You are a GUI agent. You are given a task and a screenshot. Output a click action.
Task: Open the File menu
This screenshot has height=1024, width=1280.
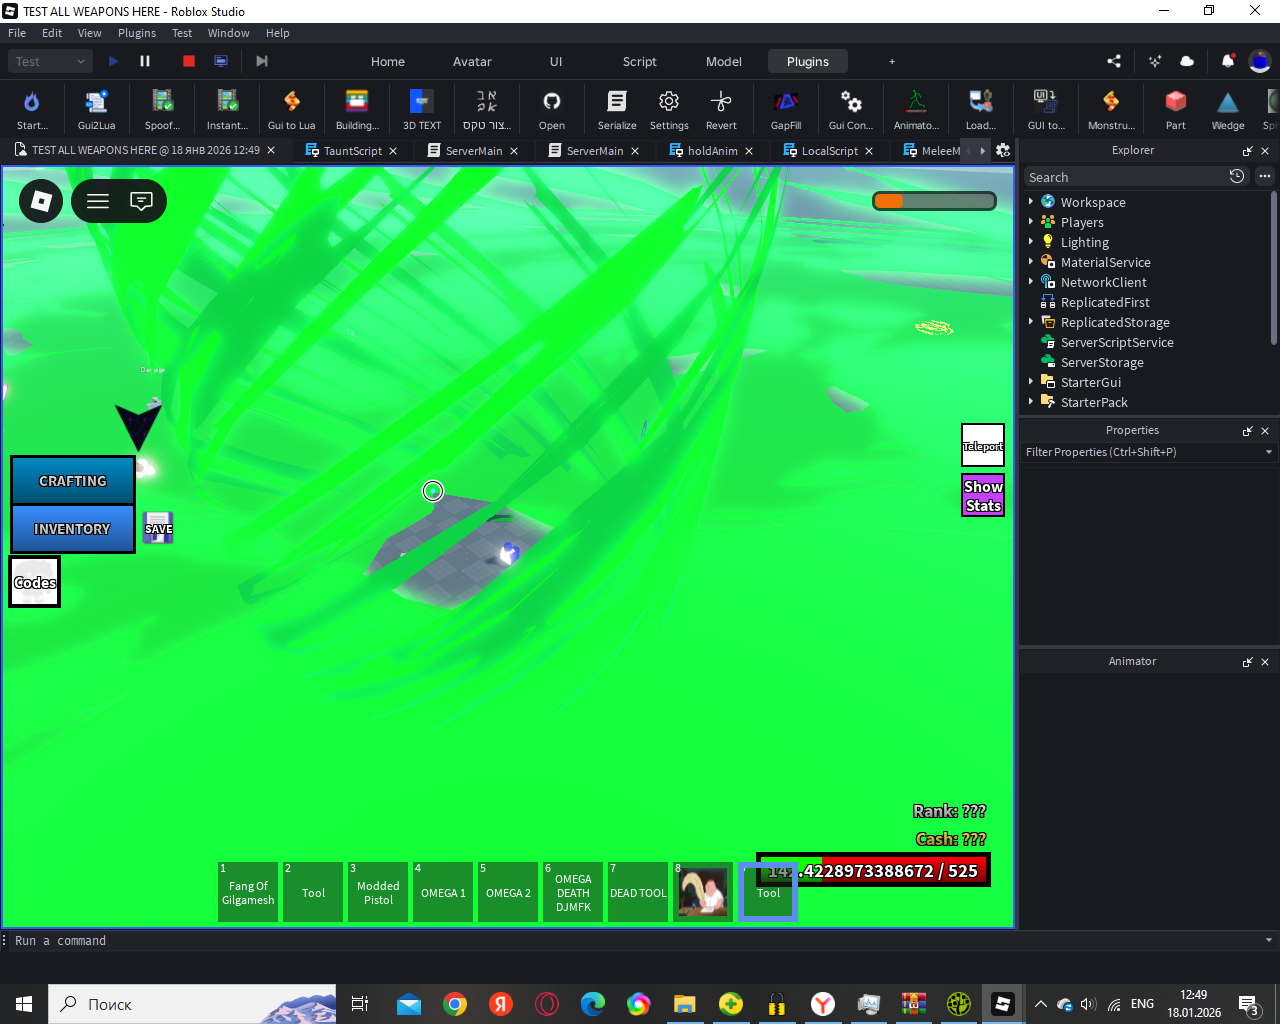[x=17, y=33]
